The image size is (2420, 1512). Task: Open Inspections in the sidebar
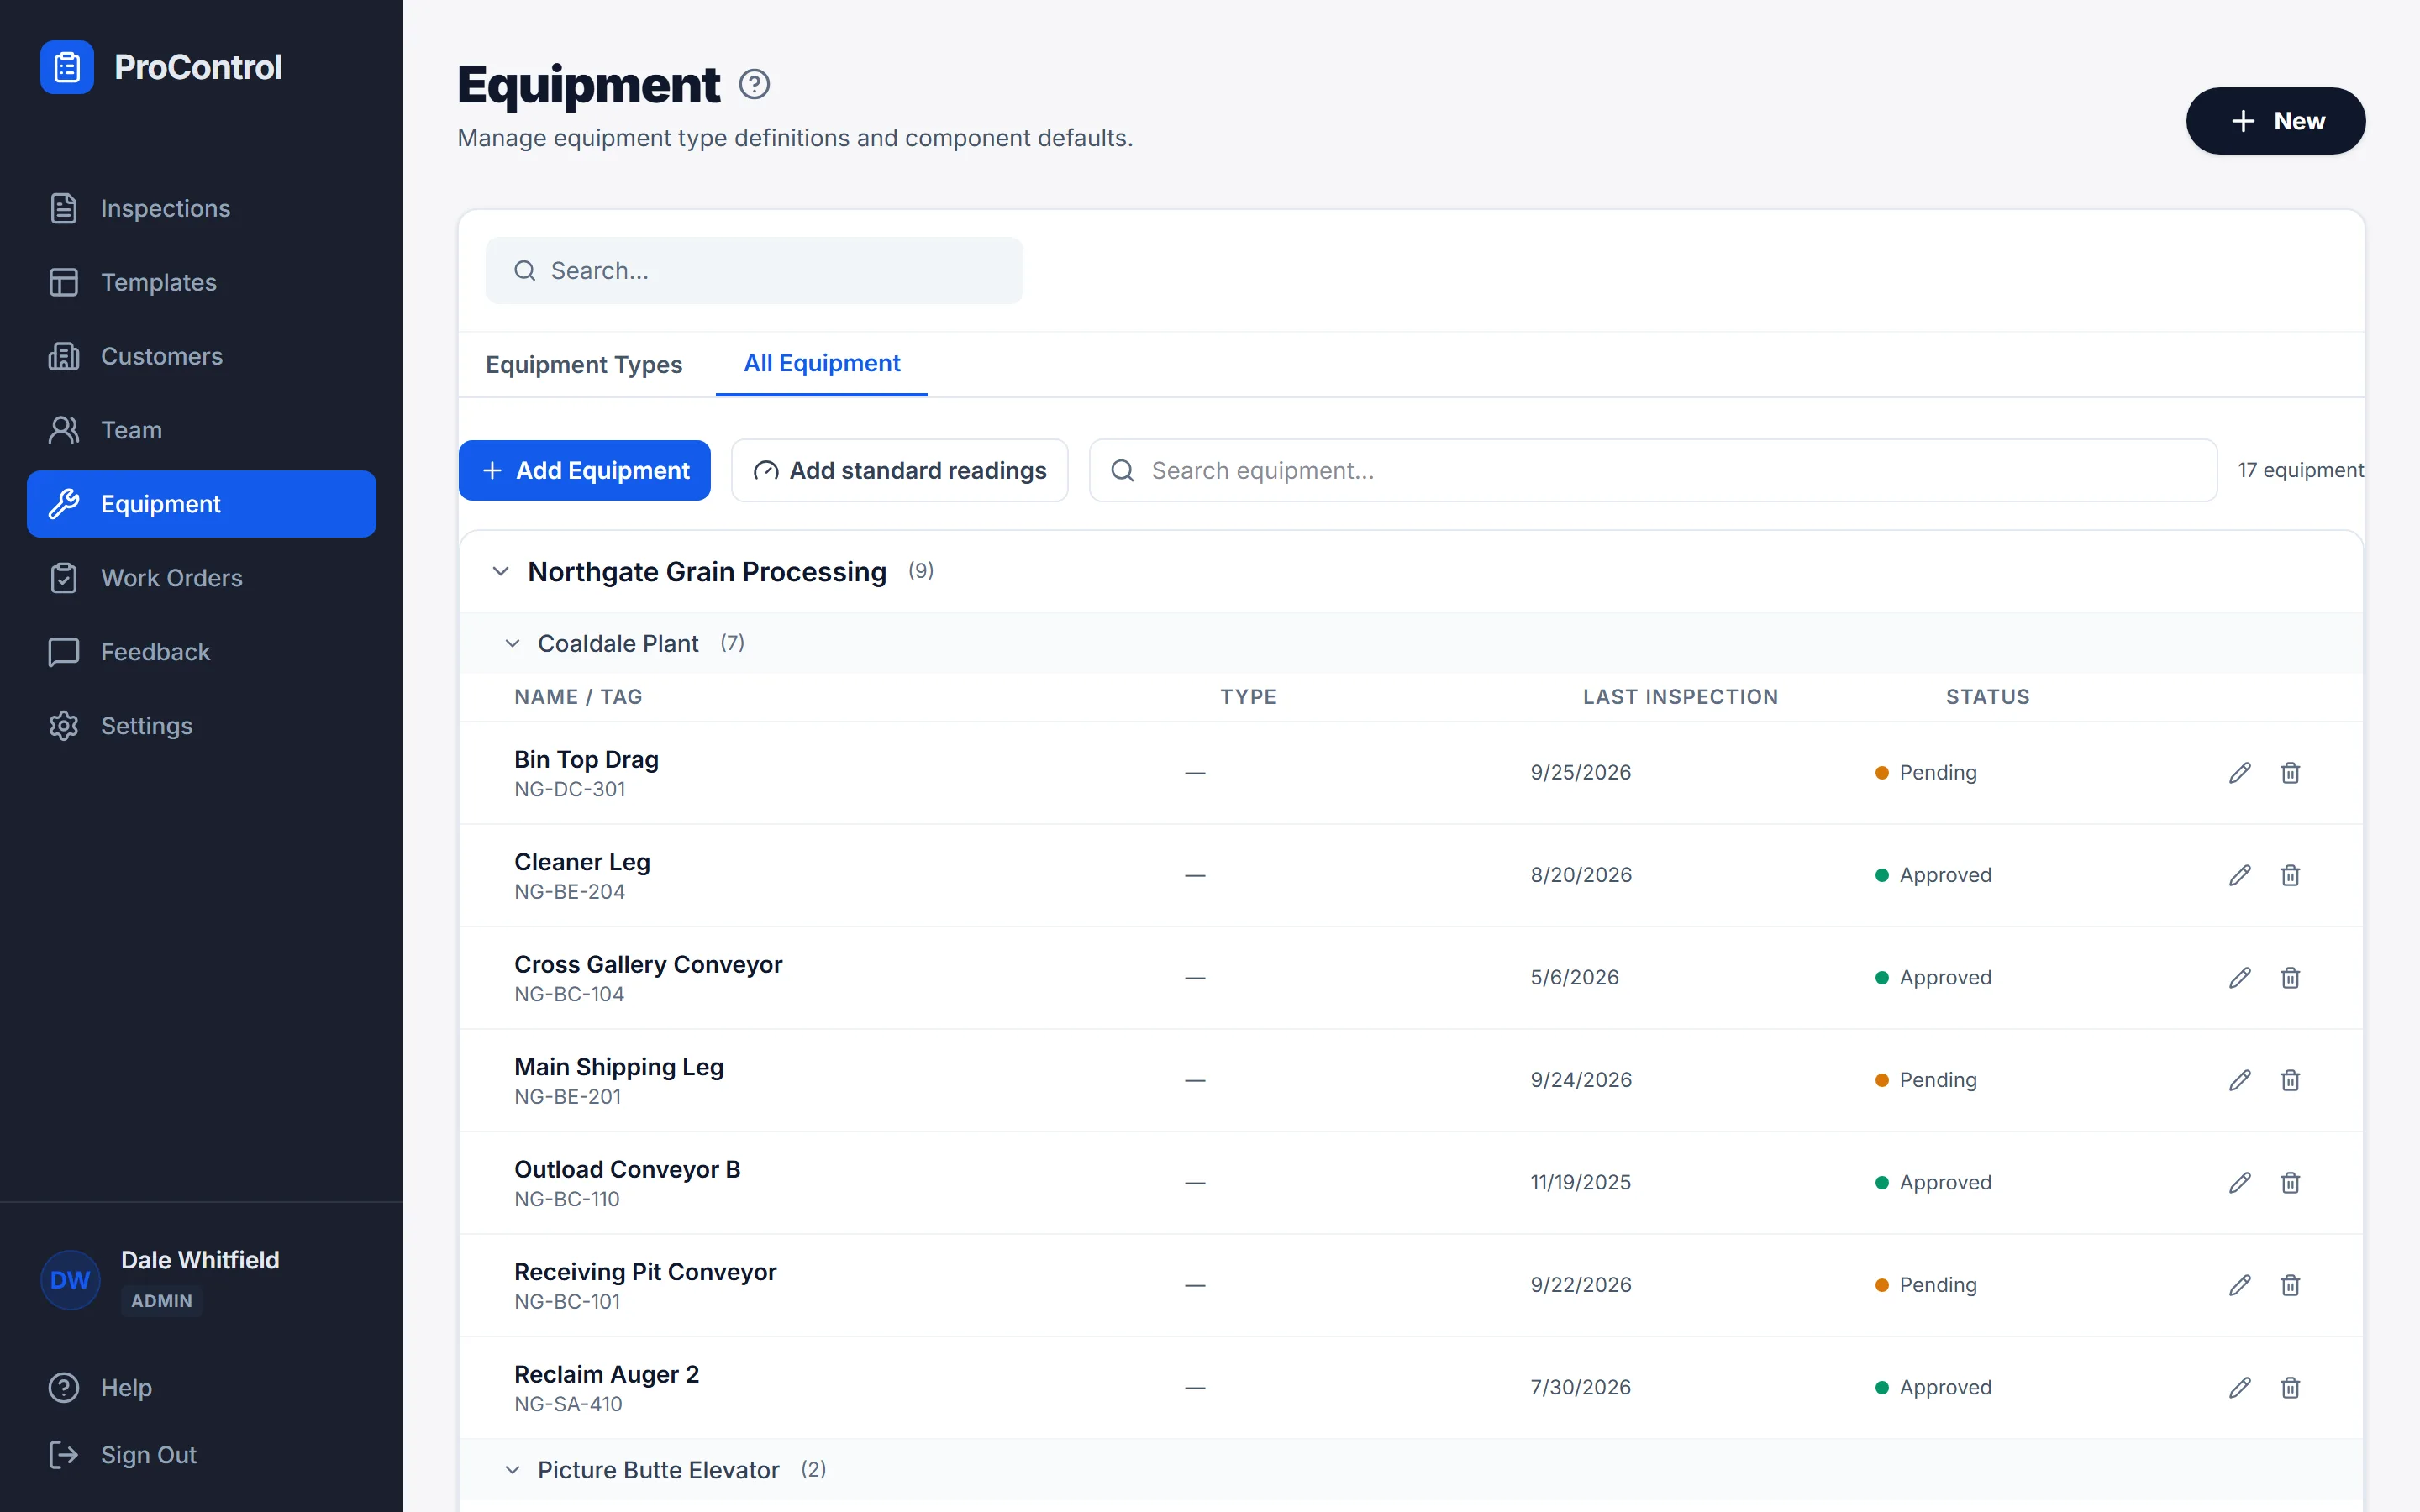point(201,208)
